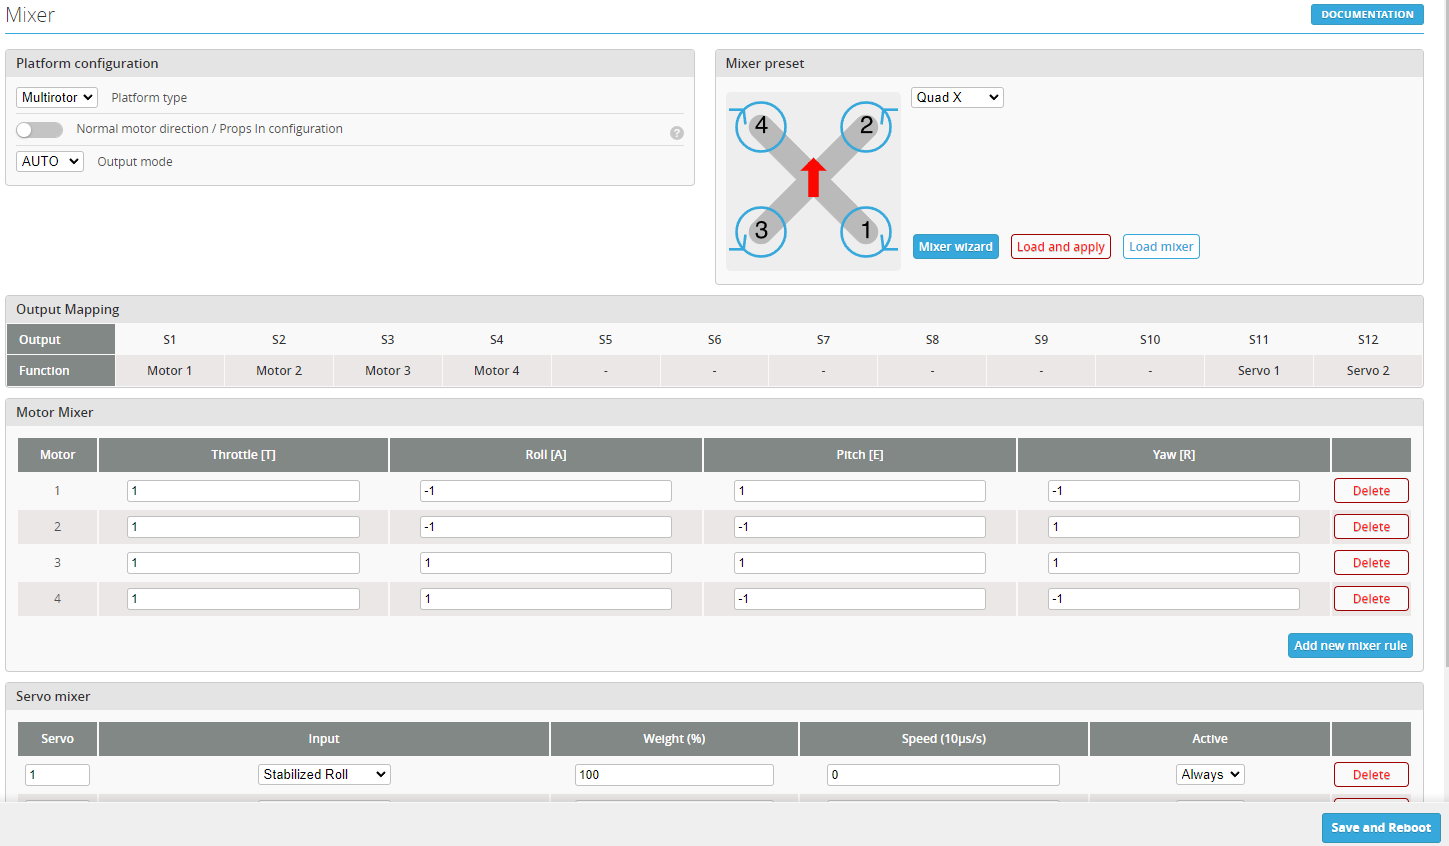The image size is (1449, 846).
Task: Click Save and Reboot
Action: point(1381,828)
